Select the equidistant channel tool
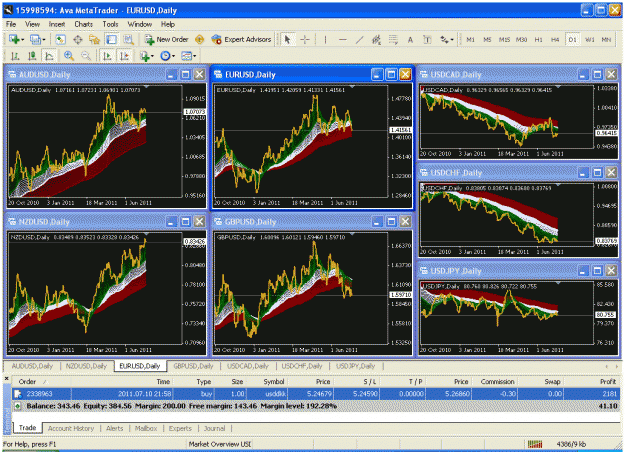The height and width of the screenshot is (452, 625). click(376, 39)
